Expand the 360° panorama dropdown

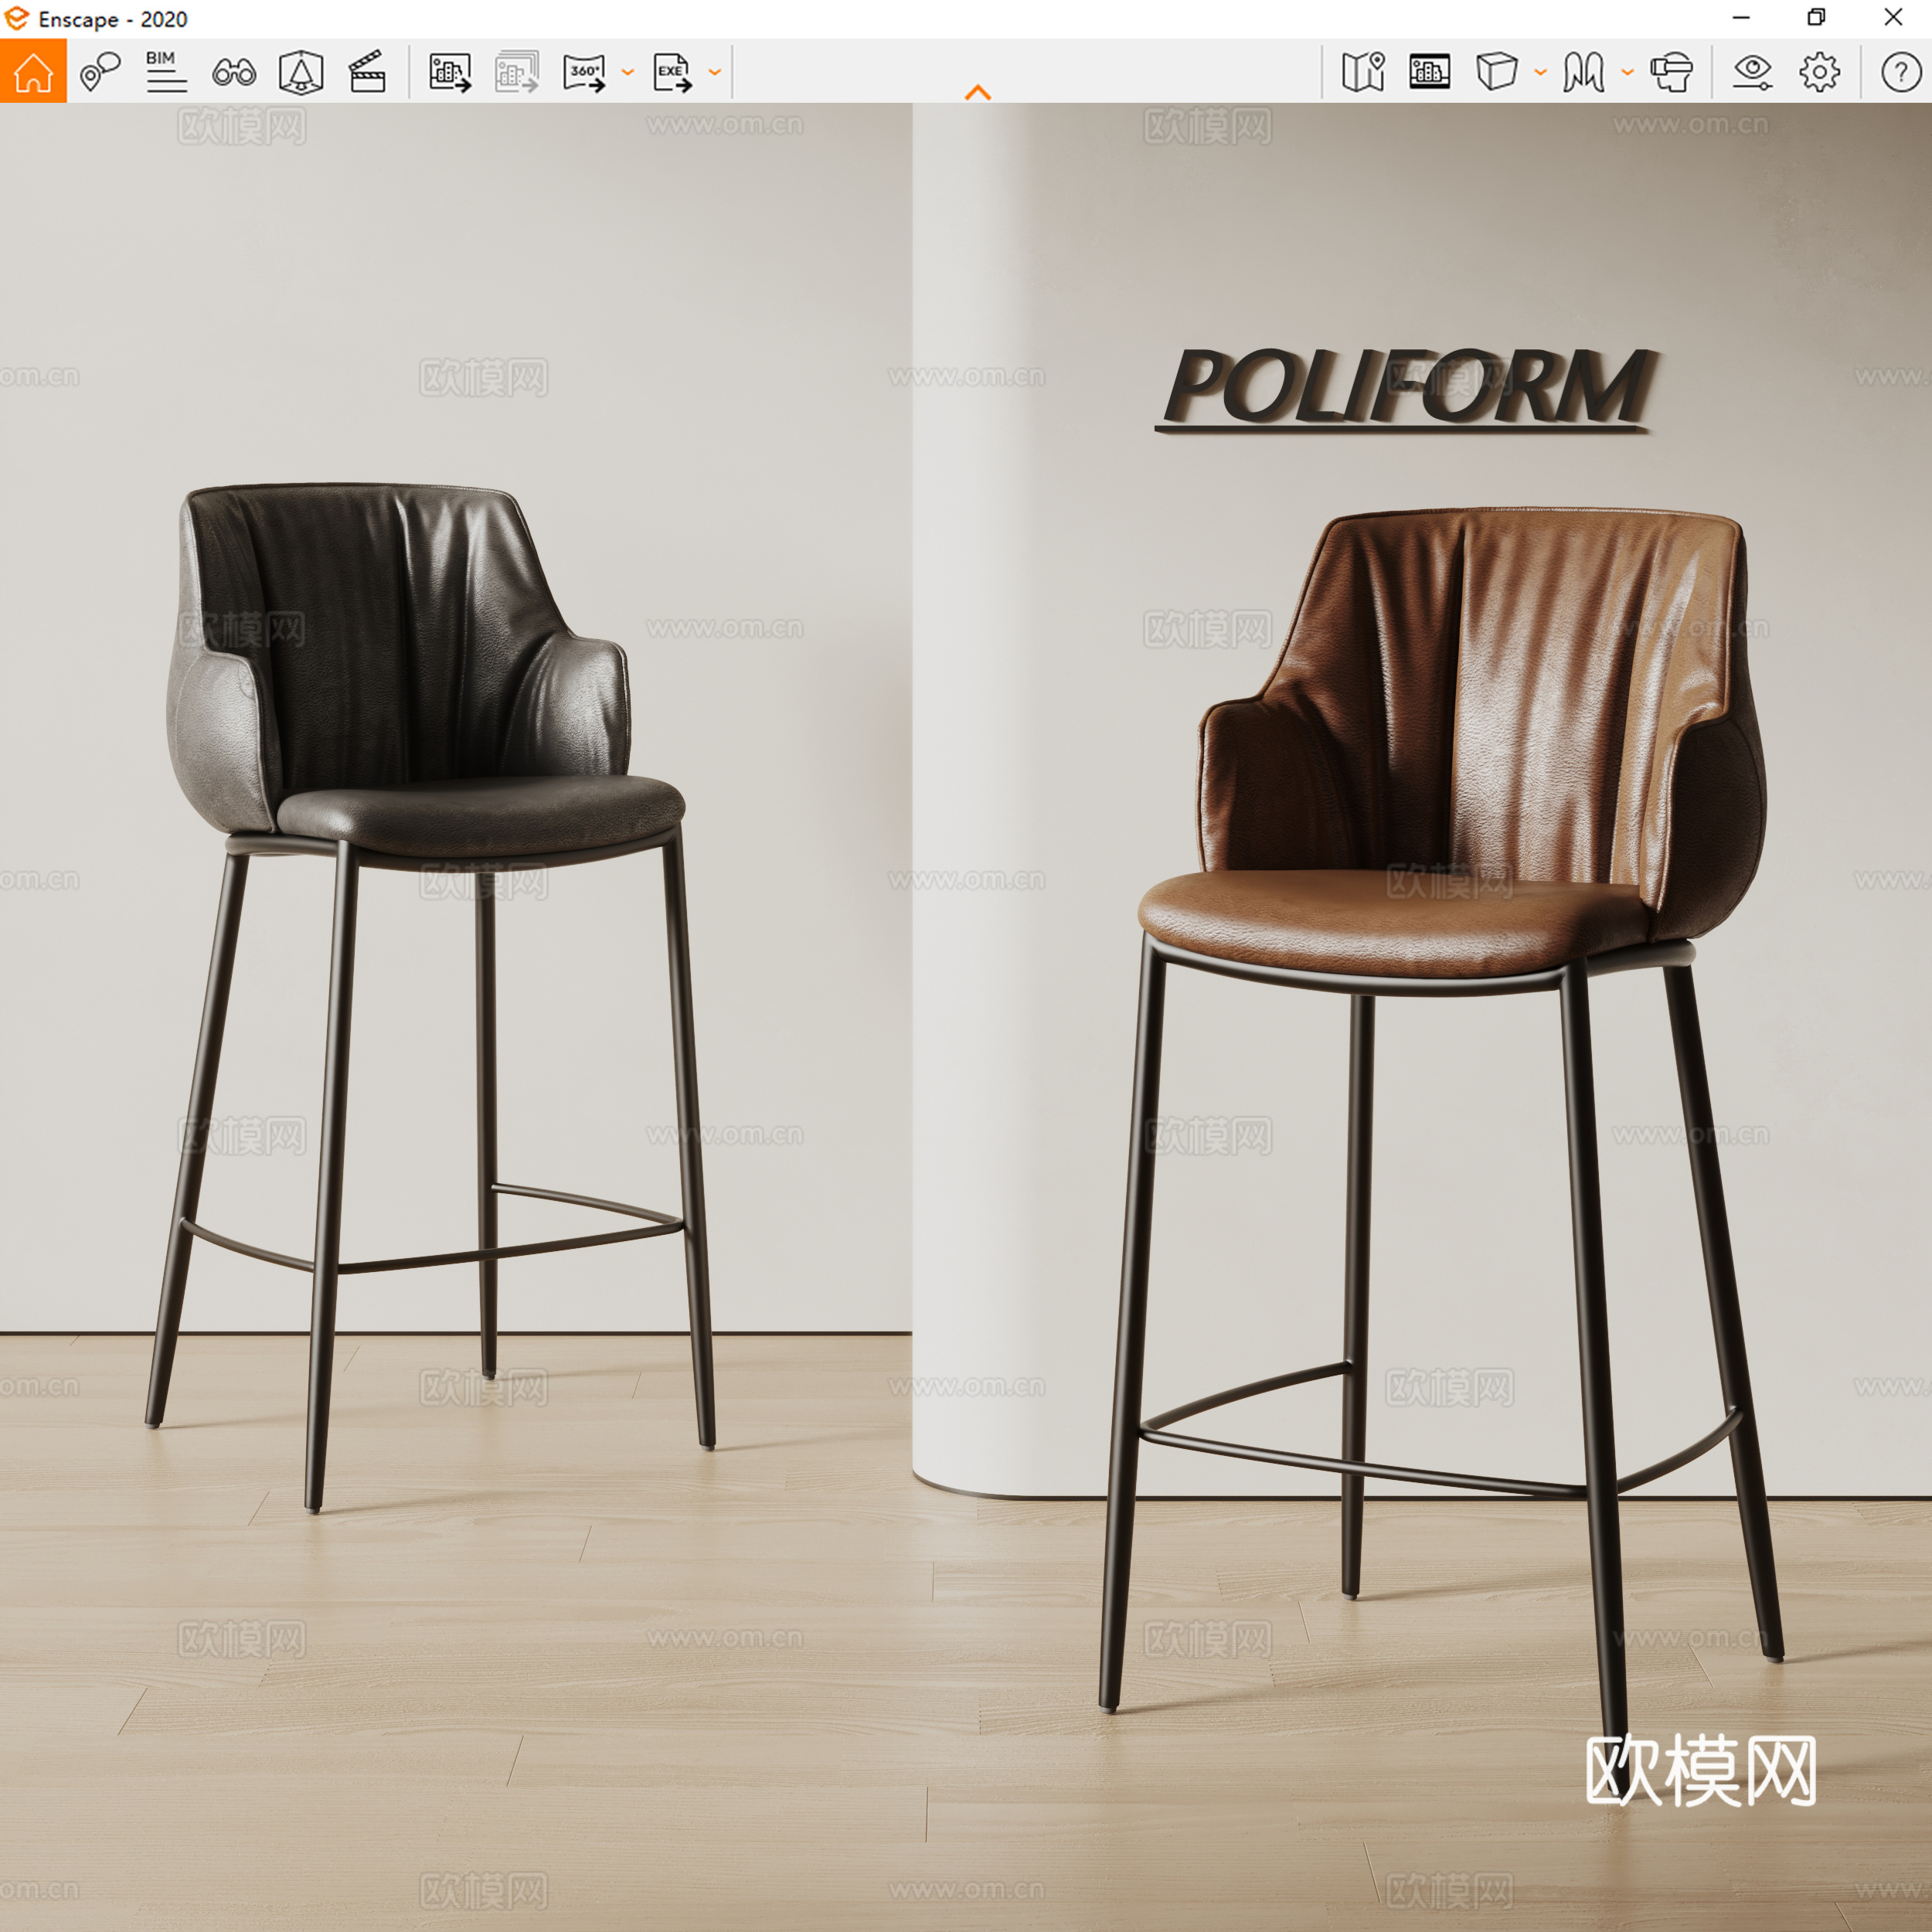click(628, 71)
